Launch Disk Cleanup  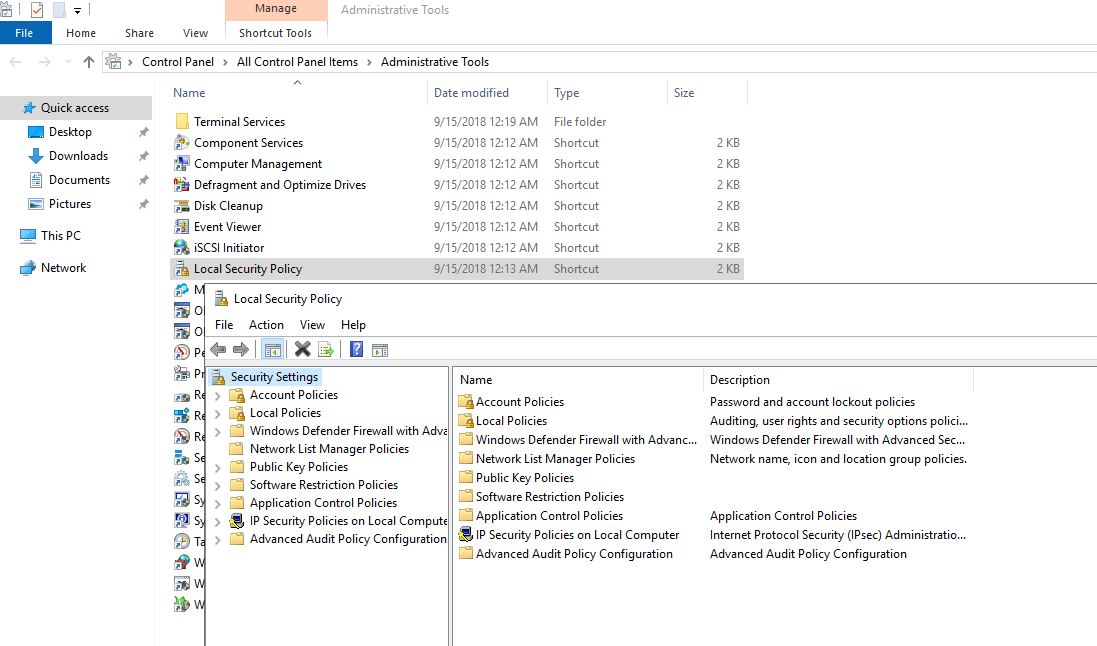pos(230,205)
